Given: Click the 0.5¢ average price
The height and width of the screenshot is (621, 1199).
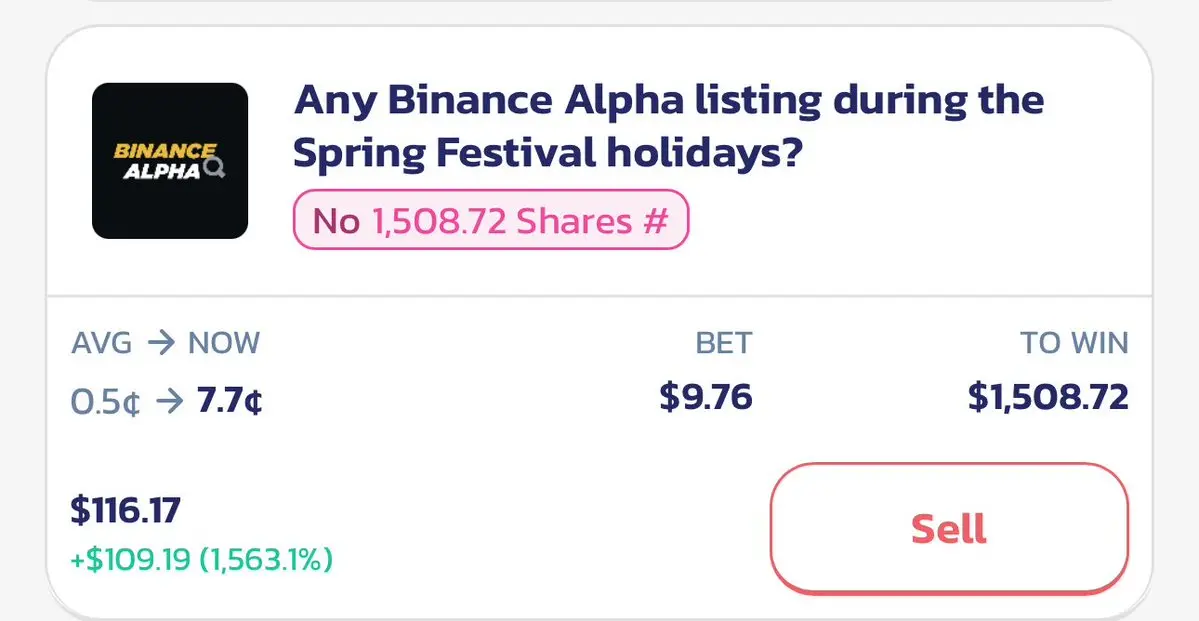Looking at the screenshot, I should (106, 401).
